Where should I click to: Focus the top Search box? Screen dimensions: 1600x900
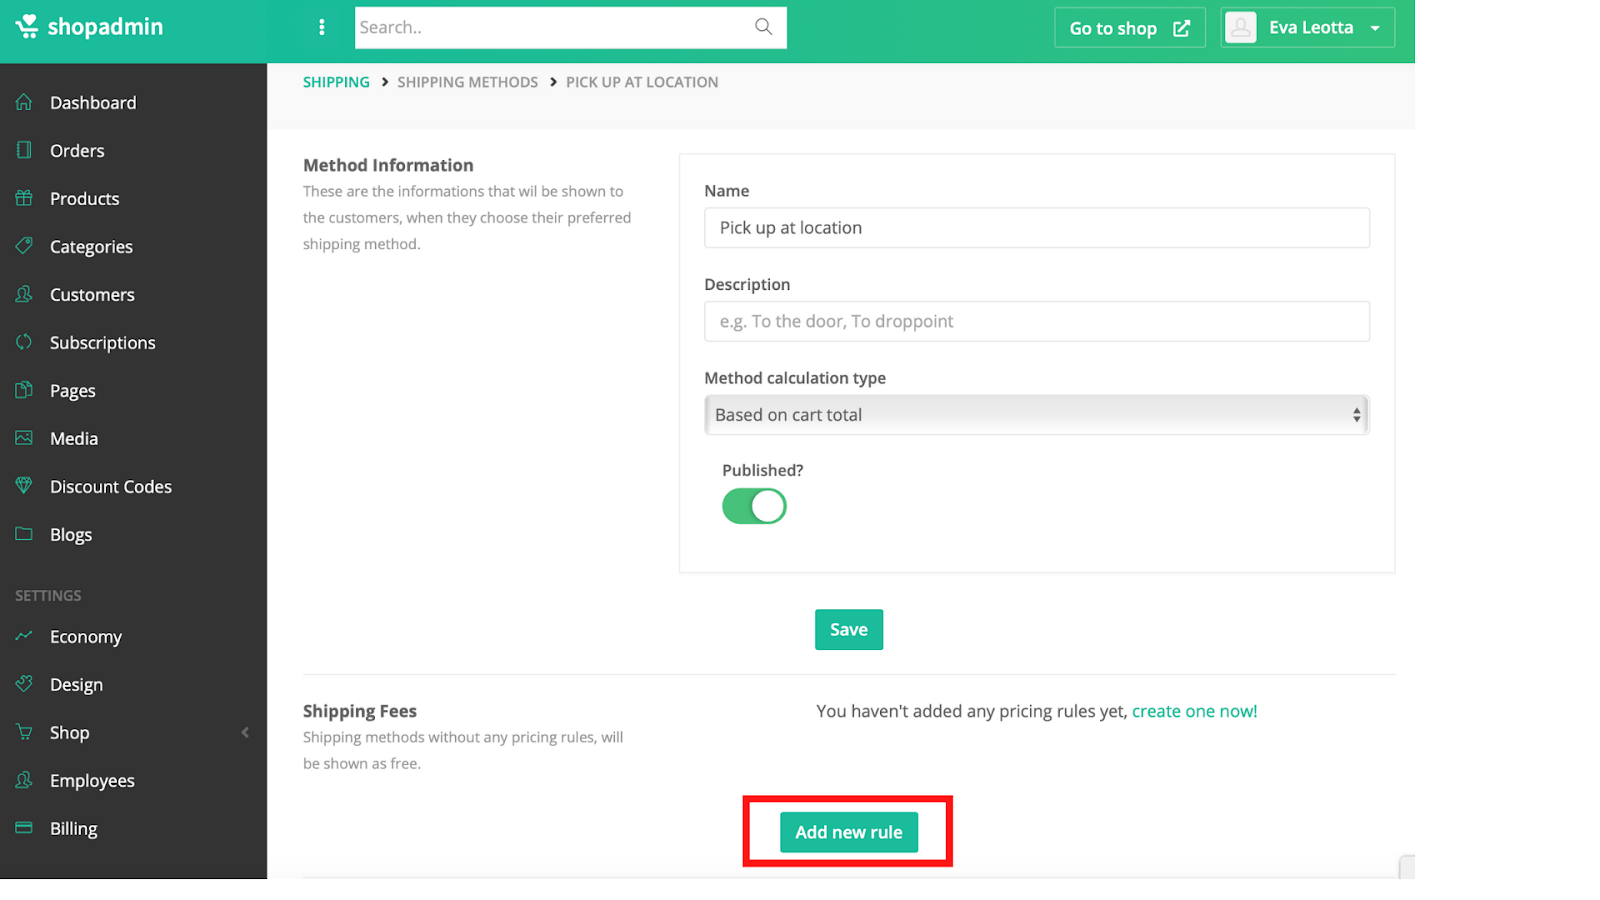tap(570, 28)
